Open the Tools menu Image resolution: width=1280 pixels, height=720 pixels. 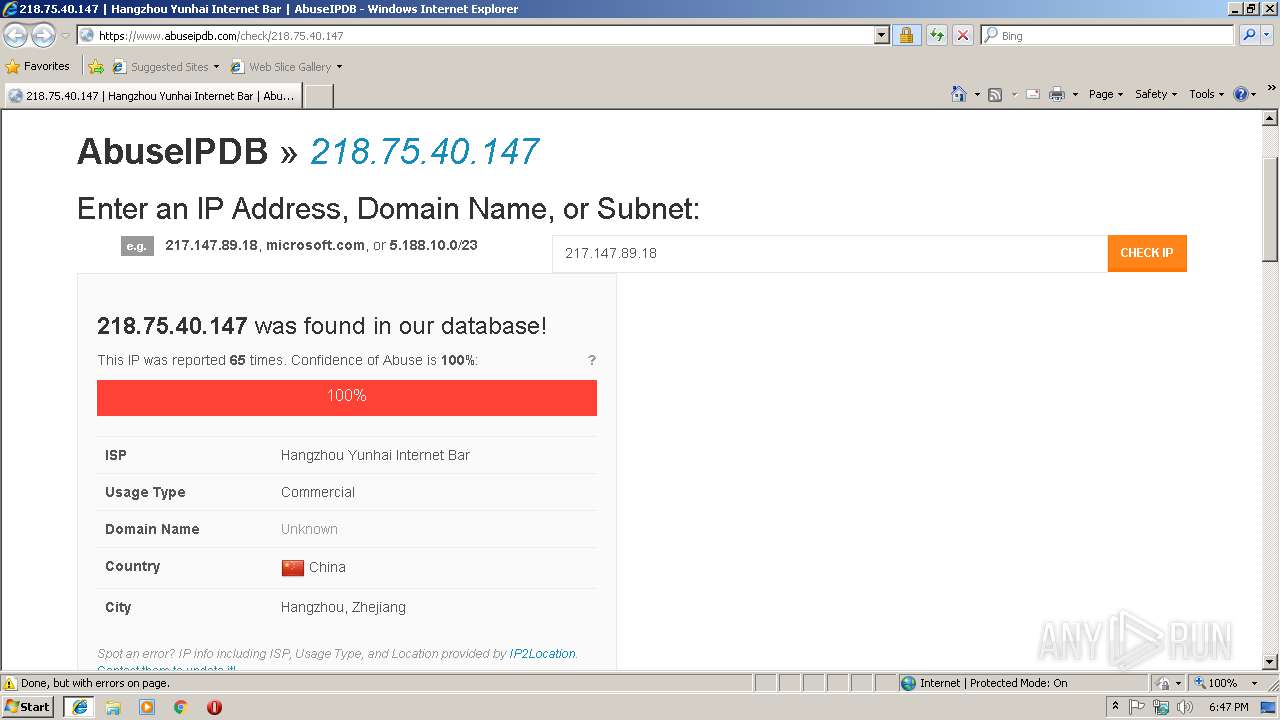pyautogui.click(x=1206, y=94)
